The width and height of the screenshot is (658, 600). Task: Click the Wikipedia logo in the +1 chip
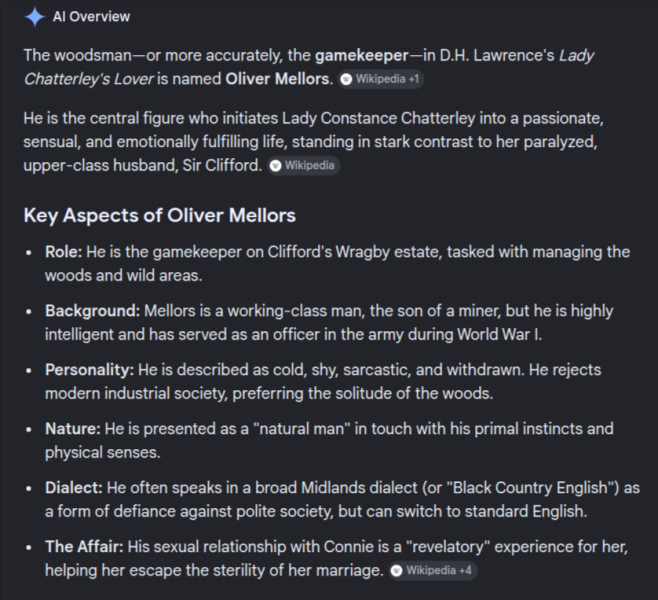(x=346, y=79)
